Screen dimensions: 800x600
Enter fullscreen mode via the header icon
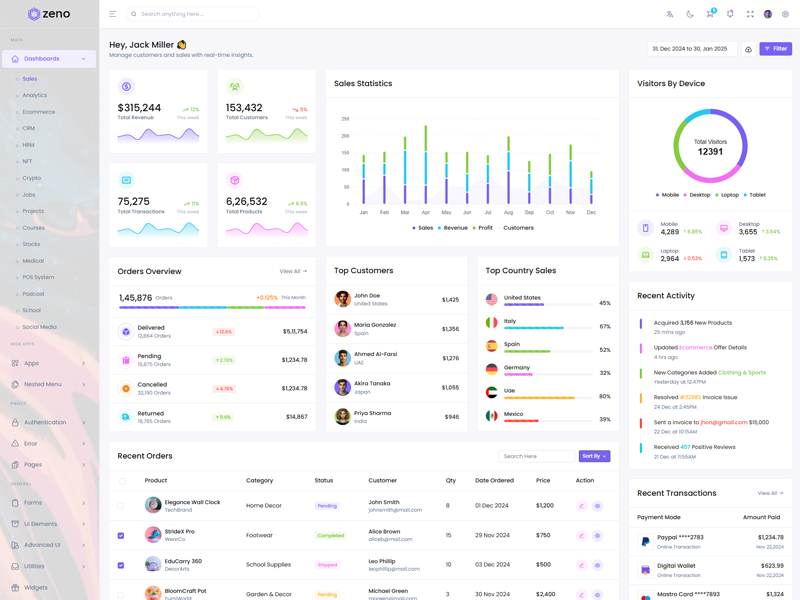pyautogui.click(x=750, y=14)
